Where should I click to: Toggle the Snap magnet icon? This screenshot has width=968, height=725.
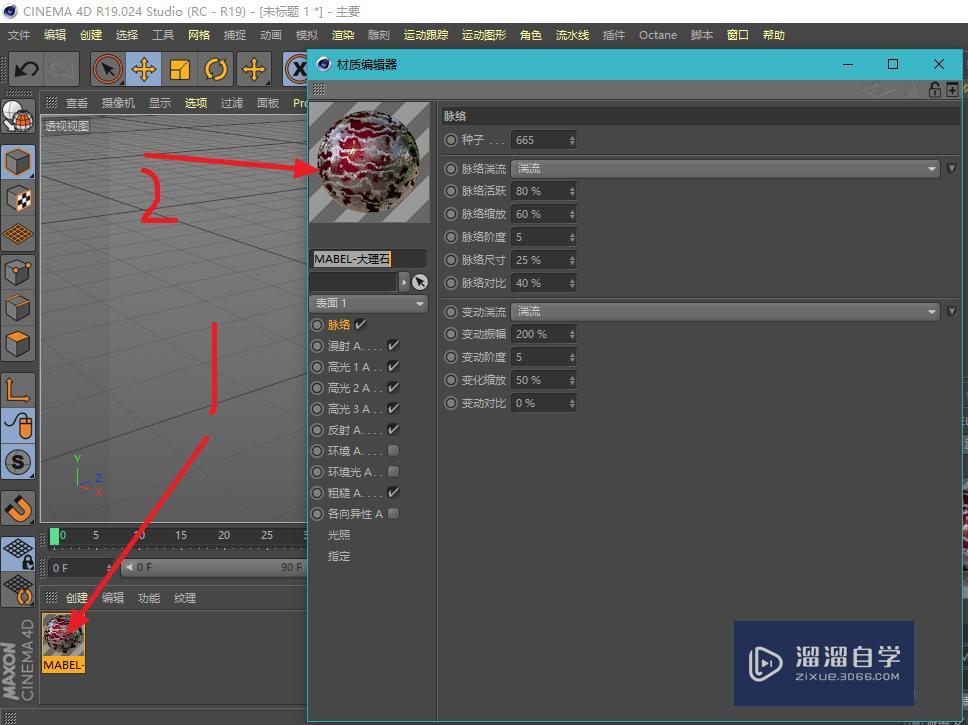tap(18, 508)
